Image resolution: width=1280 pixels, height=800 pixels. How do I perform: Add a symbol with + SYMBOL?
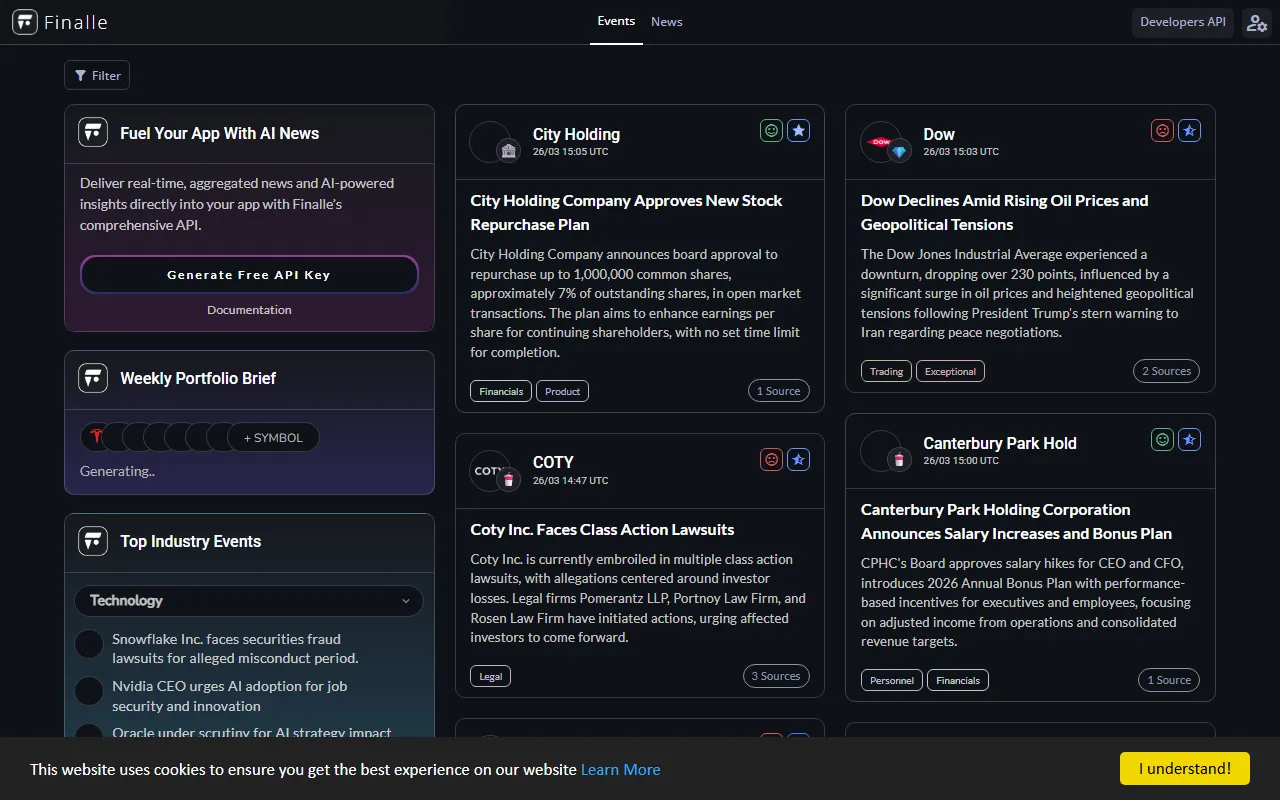[x=273, y=437]
